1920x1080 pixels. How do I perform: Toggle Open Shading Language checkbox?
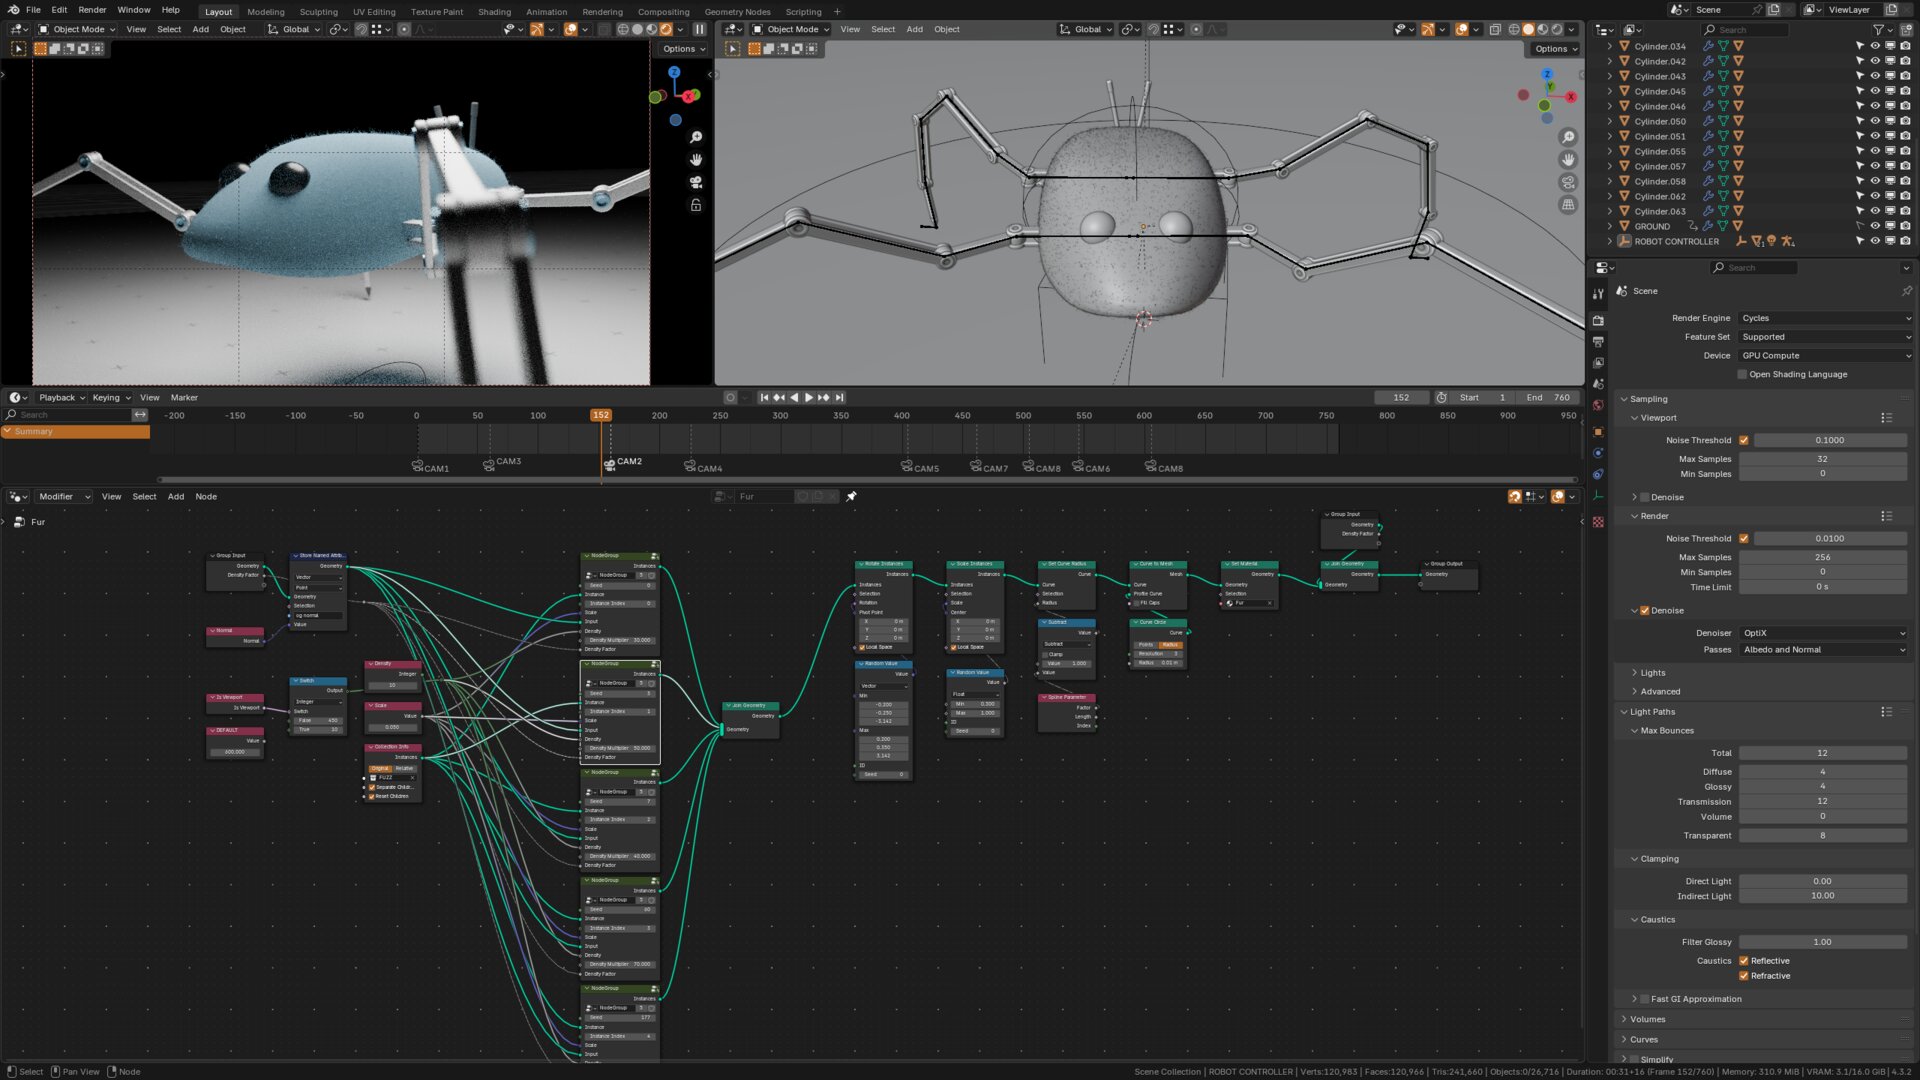(x=1742, y=374)
